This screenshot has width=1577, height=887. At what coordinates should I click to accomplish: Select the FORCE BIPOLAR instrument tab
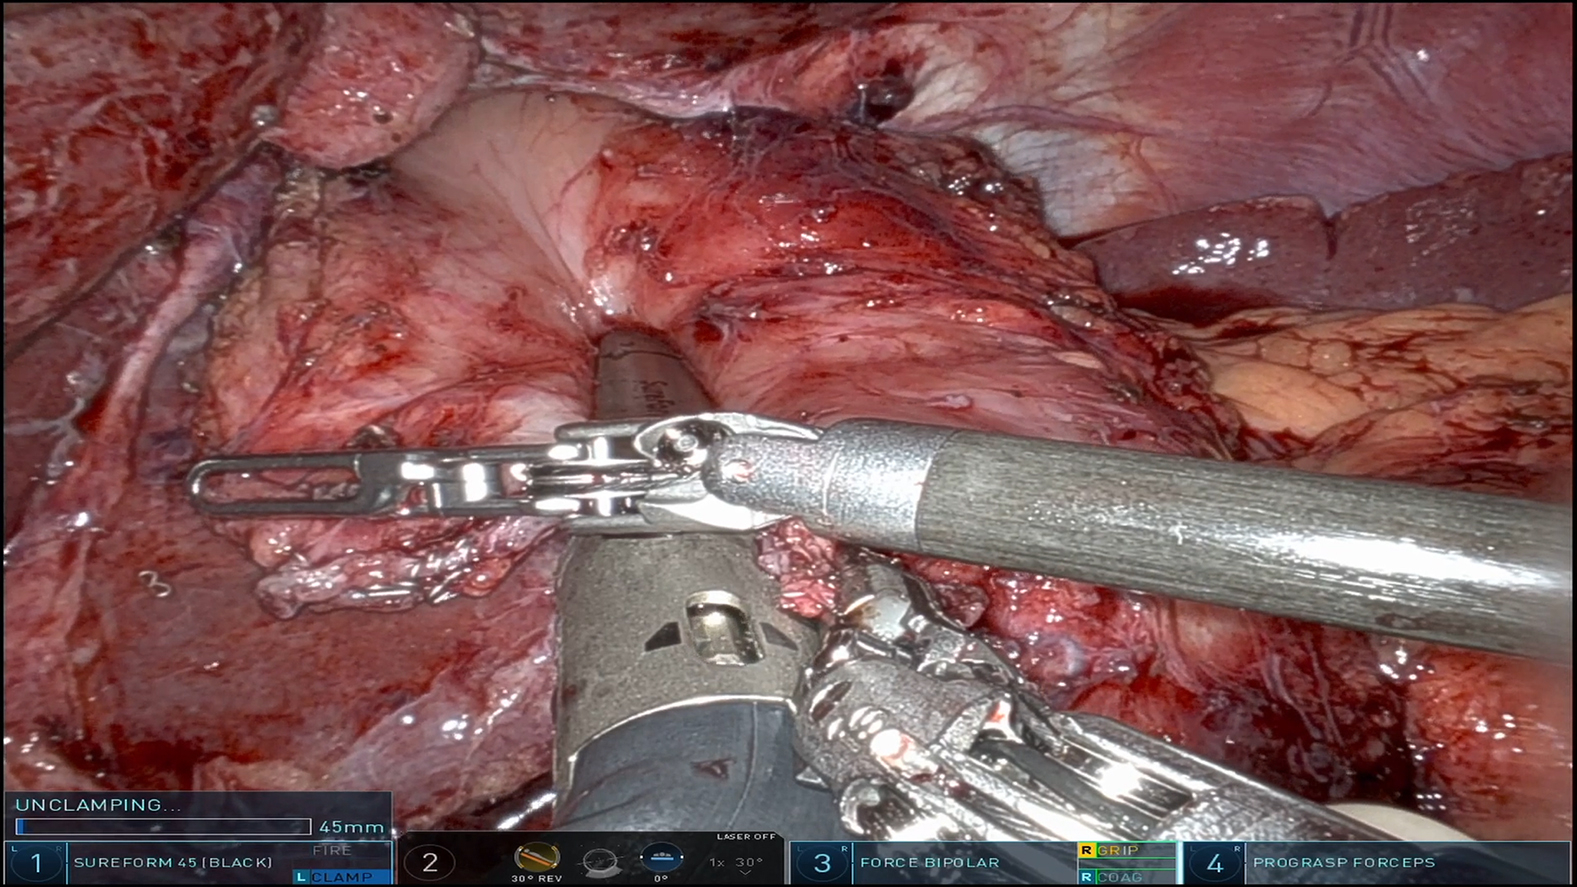(930, 862)
